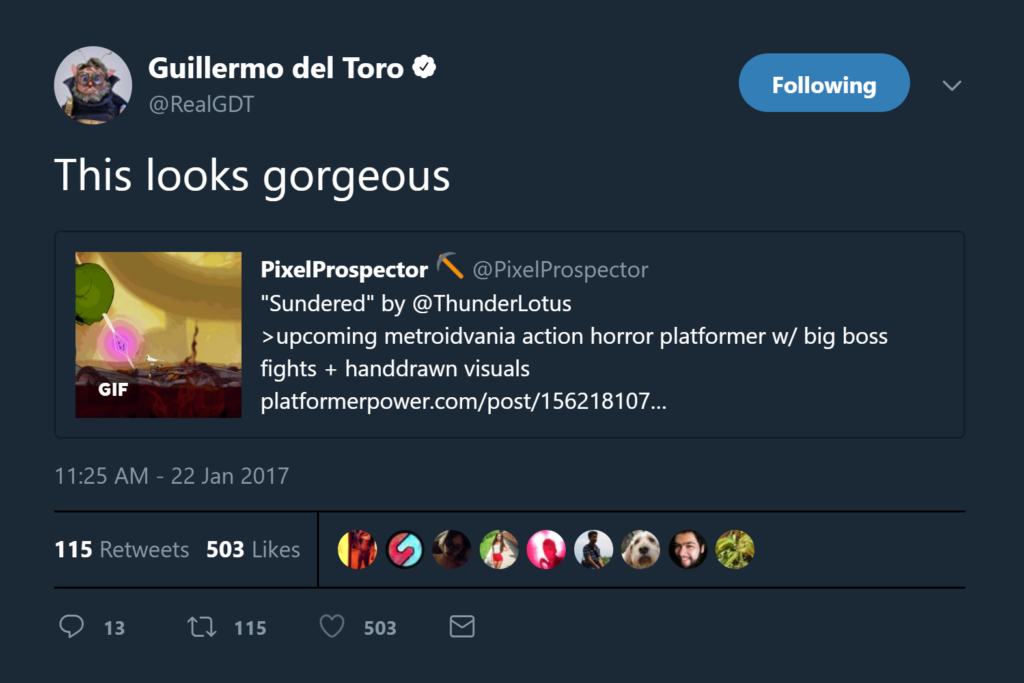Click the first liker's avatar
This screenshot has height=683, width=1024.
(x=358, y=549)
